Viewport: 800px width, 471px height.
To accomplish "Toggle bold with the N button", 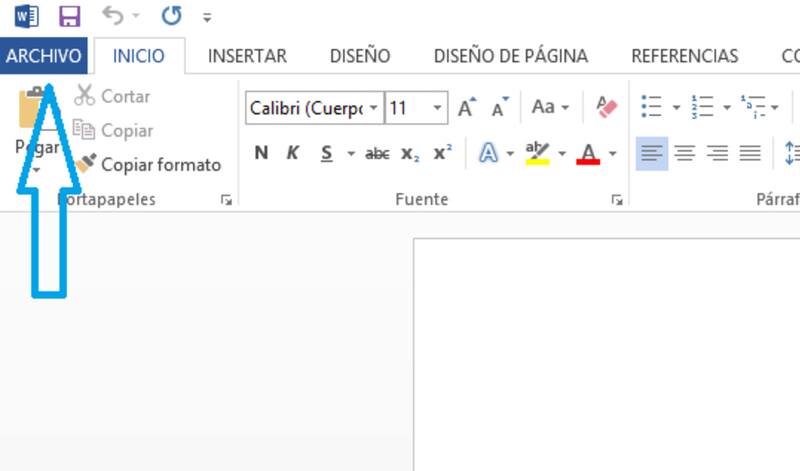I will (261, 153).
